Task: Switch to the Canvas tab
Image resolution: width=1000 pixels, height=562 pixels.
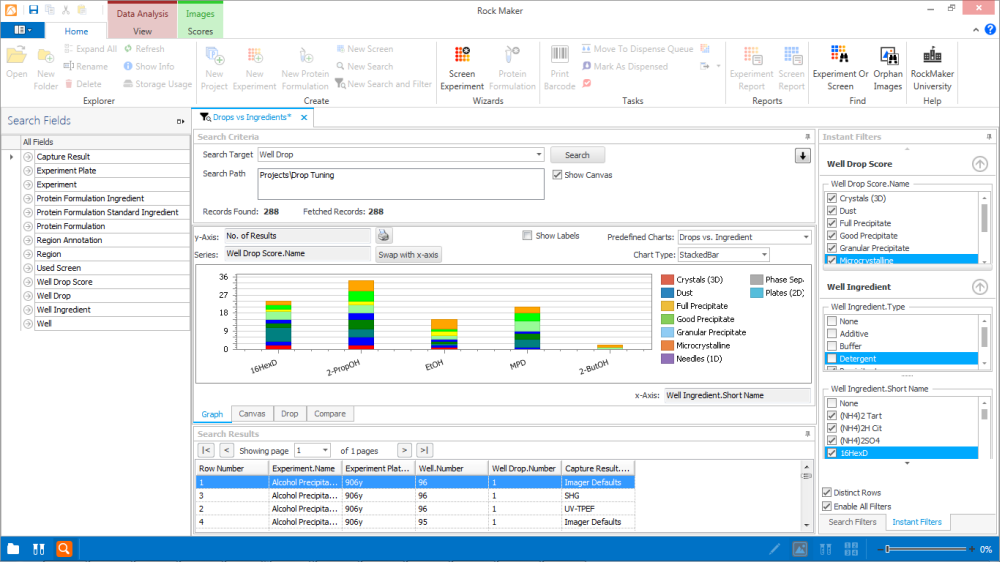Action: tap(252, 414)
